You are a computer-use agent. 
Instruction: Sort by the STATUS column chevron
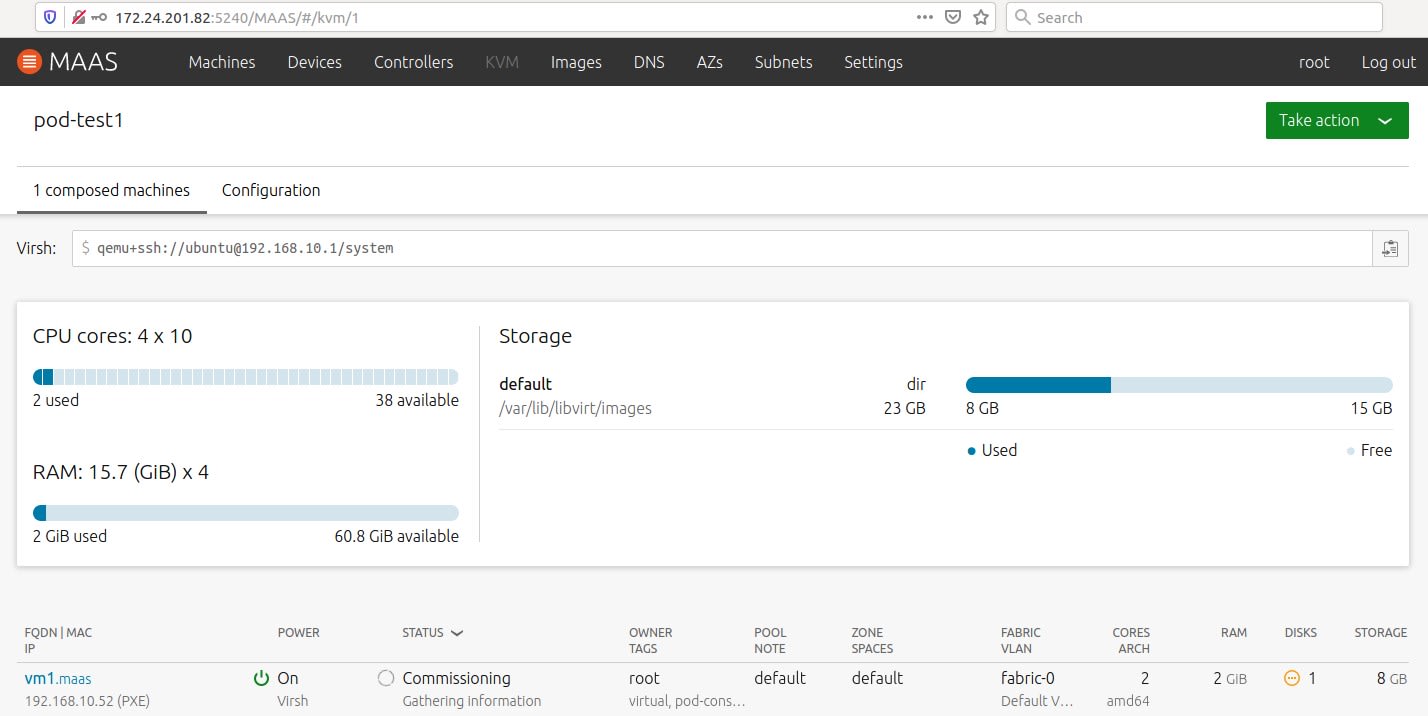point(457,633)
